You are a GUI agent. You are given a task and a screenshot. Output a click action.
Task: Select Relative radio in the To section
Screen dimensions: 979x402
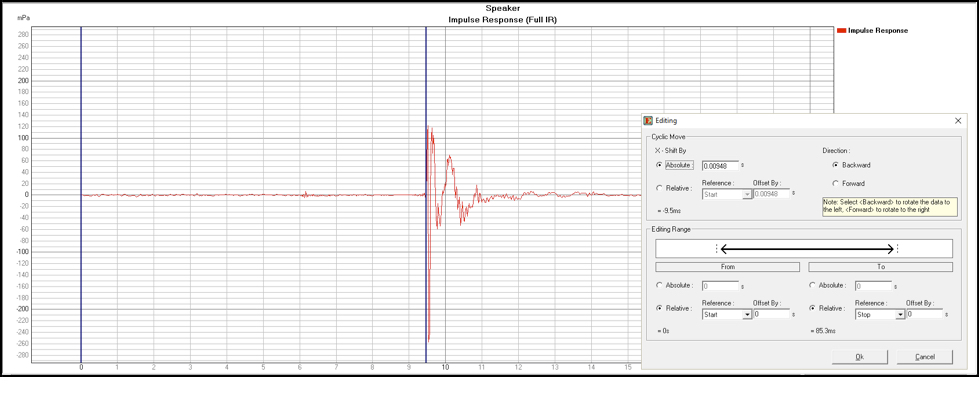pos(812,308)
